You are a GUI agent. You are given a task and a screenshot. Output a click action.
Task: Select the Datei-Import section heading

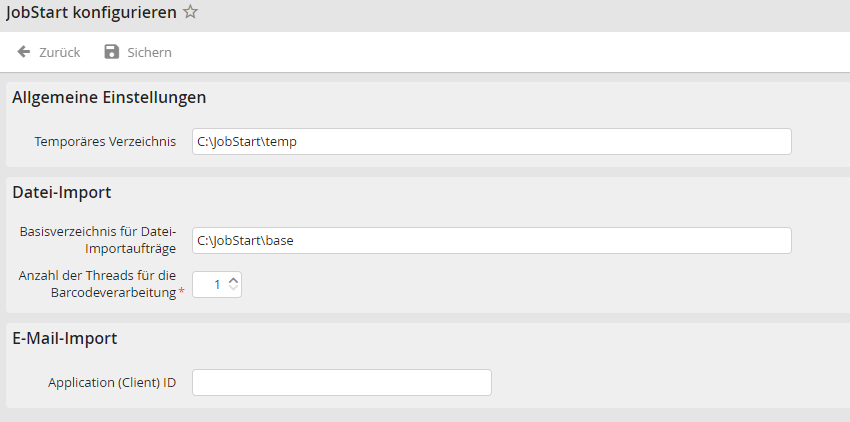click(x=61, y=192)
